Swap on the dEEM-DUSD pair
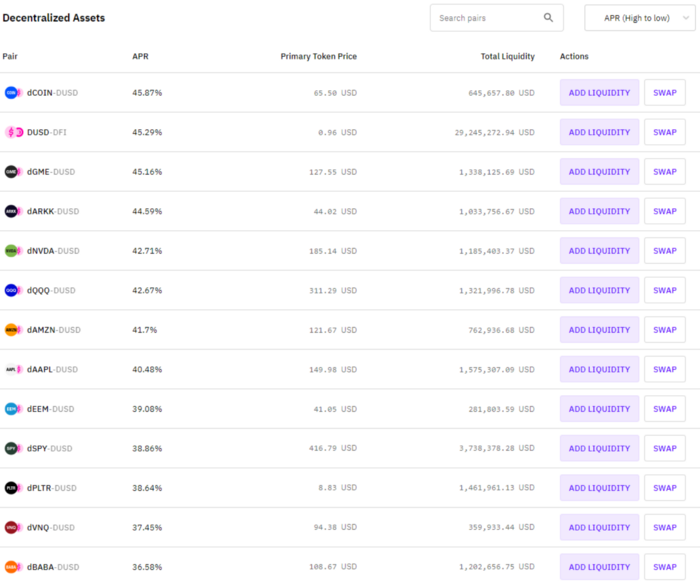Image resolution: width=700 pixels, height=581 pixels. point(665,409)
